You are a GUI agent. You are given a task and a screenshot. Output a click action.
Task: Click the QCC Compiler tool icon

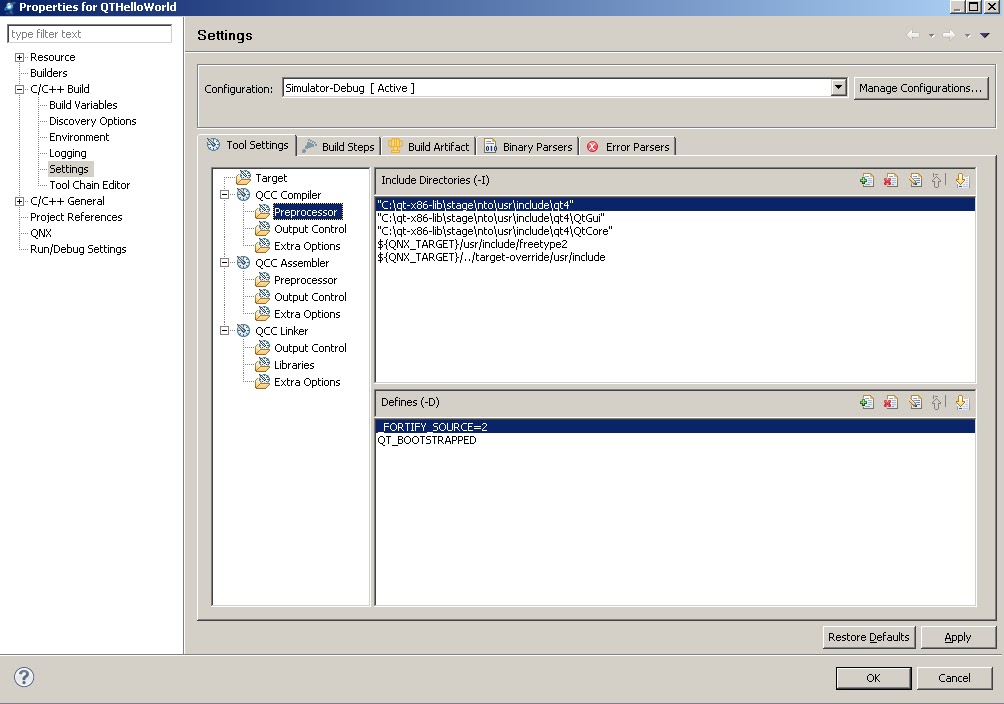pos(243,195)
